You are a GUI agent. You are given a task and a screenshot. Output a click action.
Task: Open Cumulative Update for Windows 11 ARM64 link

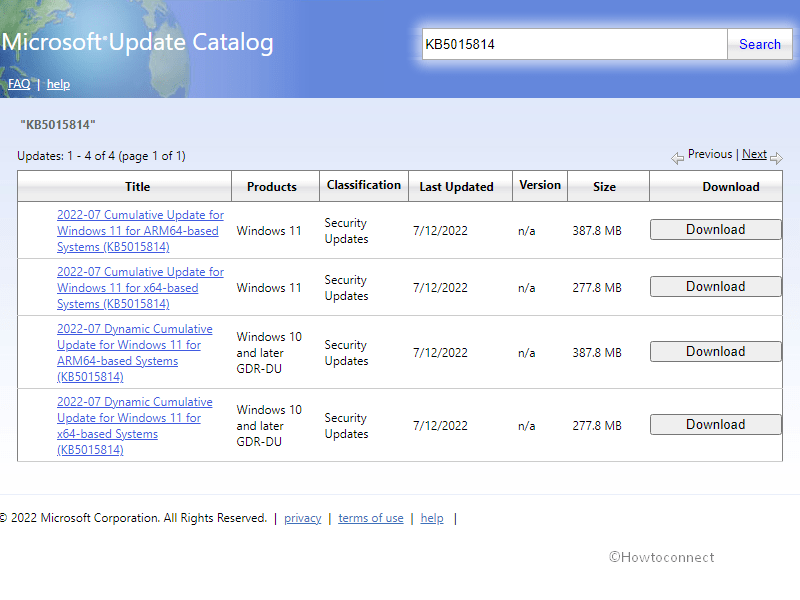pyautogui.click(x=140, y=231)
